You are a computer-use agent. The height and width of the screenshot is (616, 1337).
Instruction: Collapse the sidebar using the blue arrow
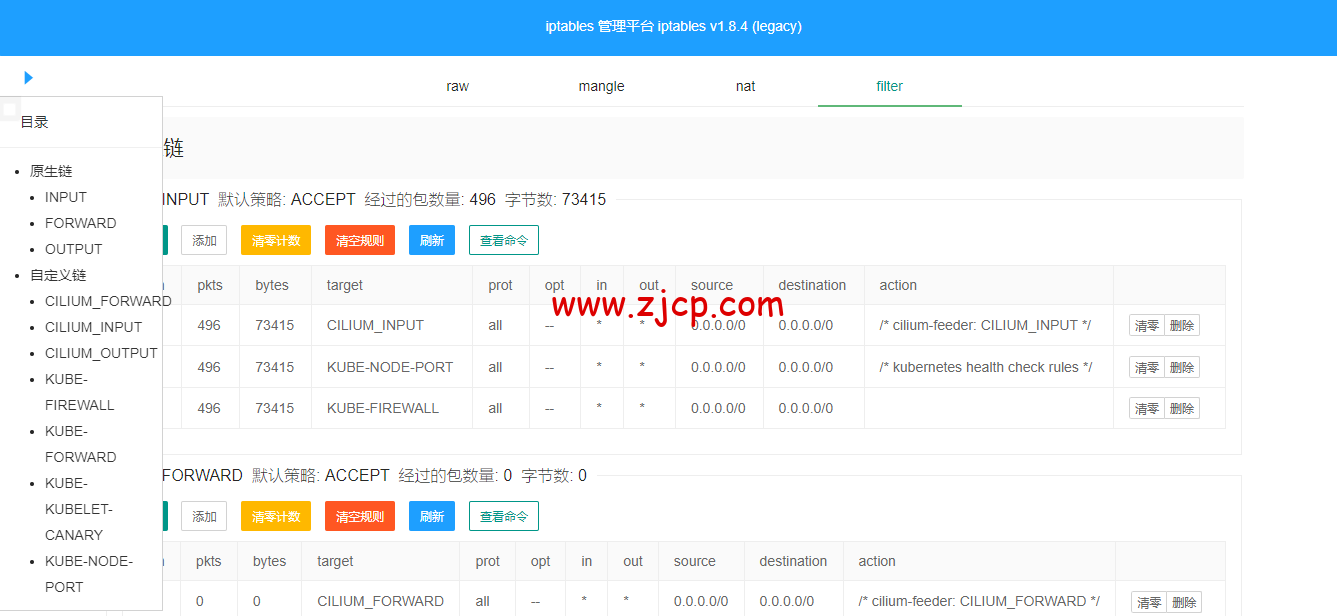(28, 77)
